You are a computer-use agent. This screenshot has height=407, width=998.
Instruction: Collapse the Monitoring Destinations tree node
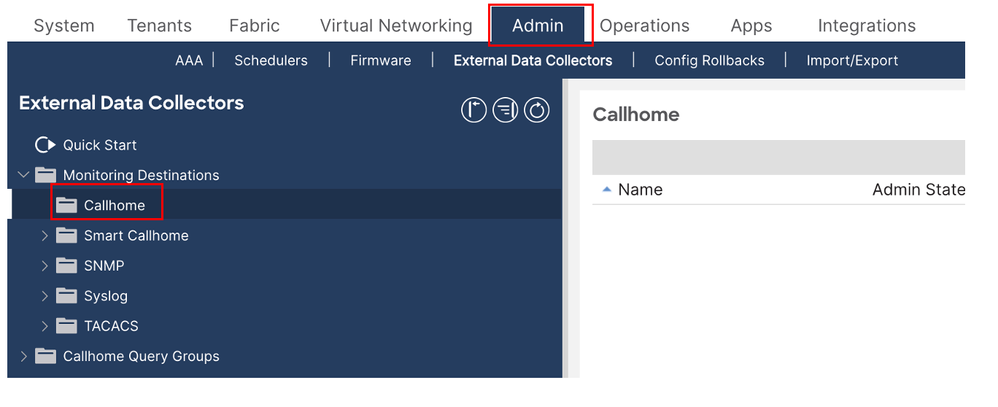coord(24,175)
